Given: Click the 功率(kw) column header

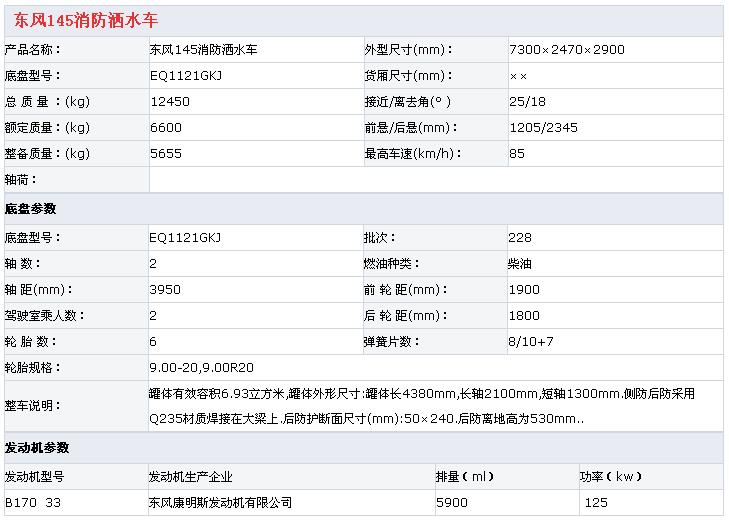Looking at the screenshot, I should tap(611, 477).
